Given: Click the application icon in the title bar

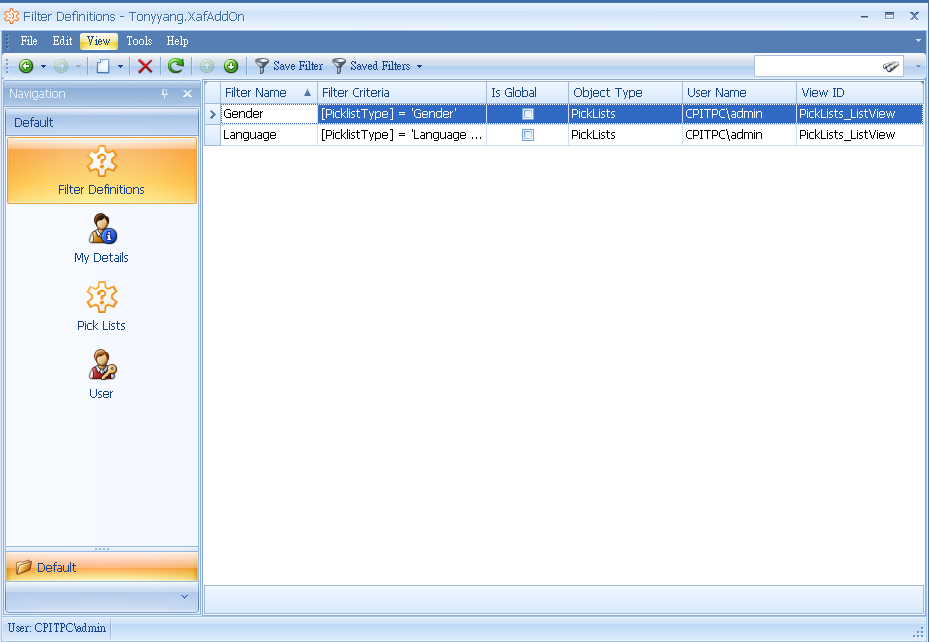Looking at the screenshot, I should [x=11, y=16].
